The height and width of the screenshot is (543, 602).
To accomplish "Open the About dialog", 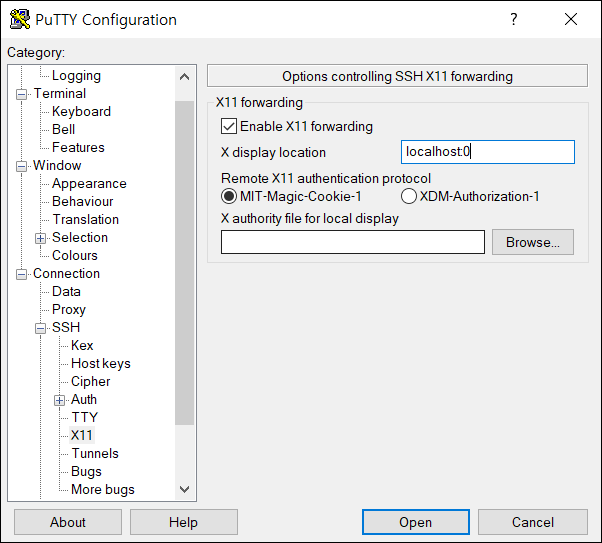I will [68, 522].
